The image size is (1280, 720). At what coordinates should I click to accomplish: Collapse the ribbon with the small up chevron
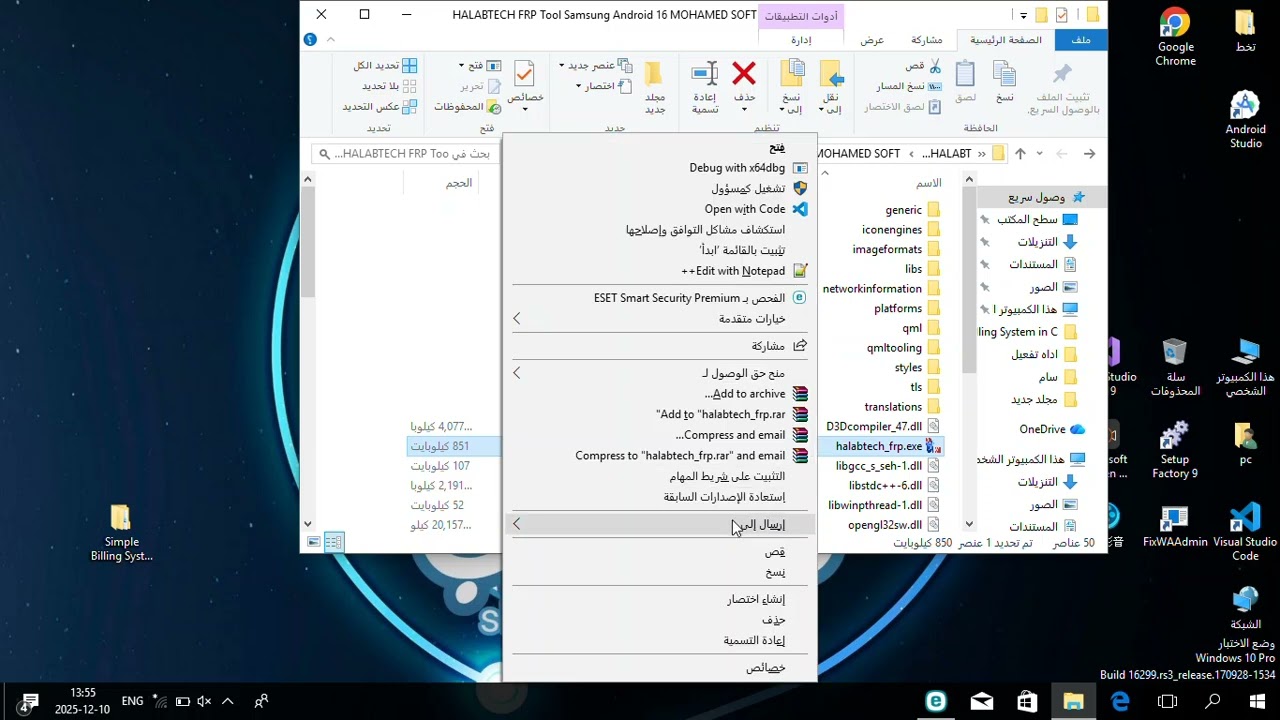331,40
